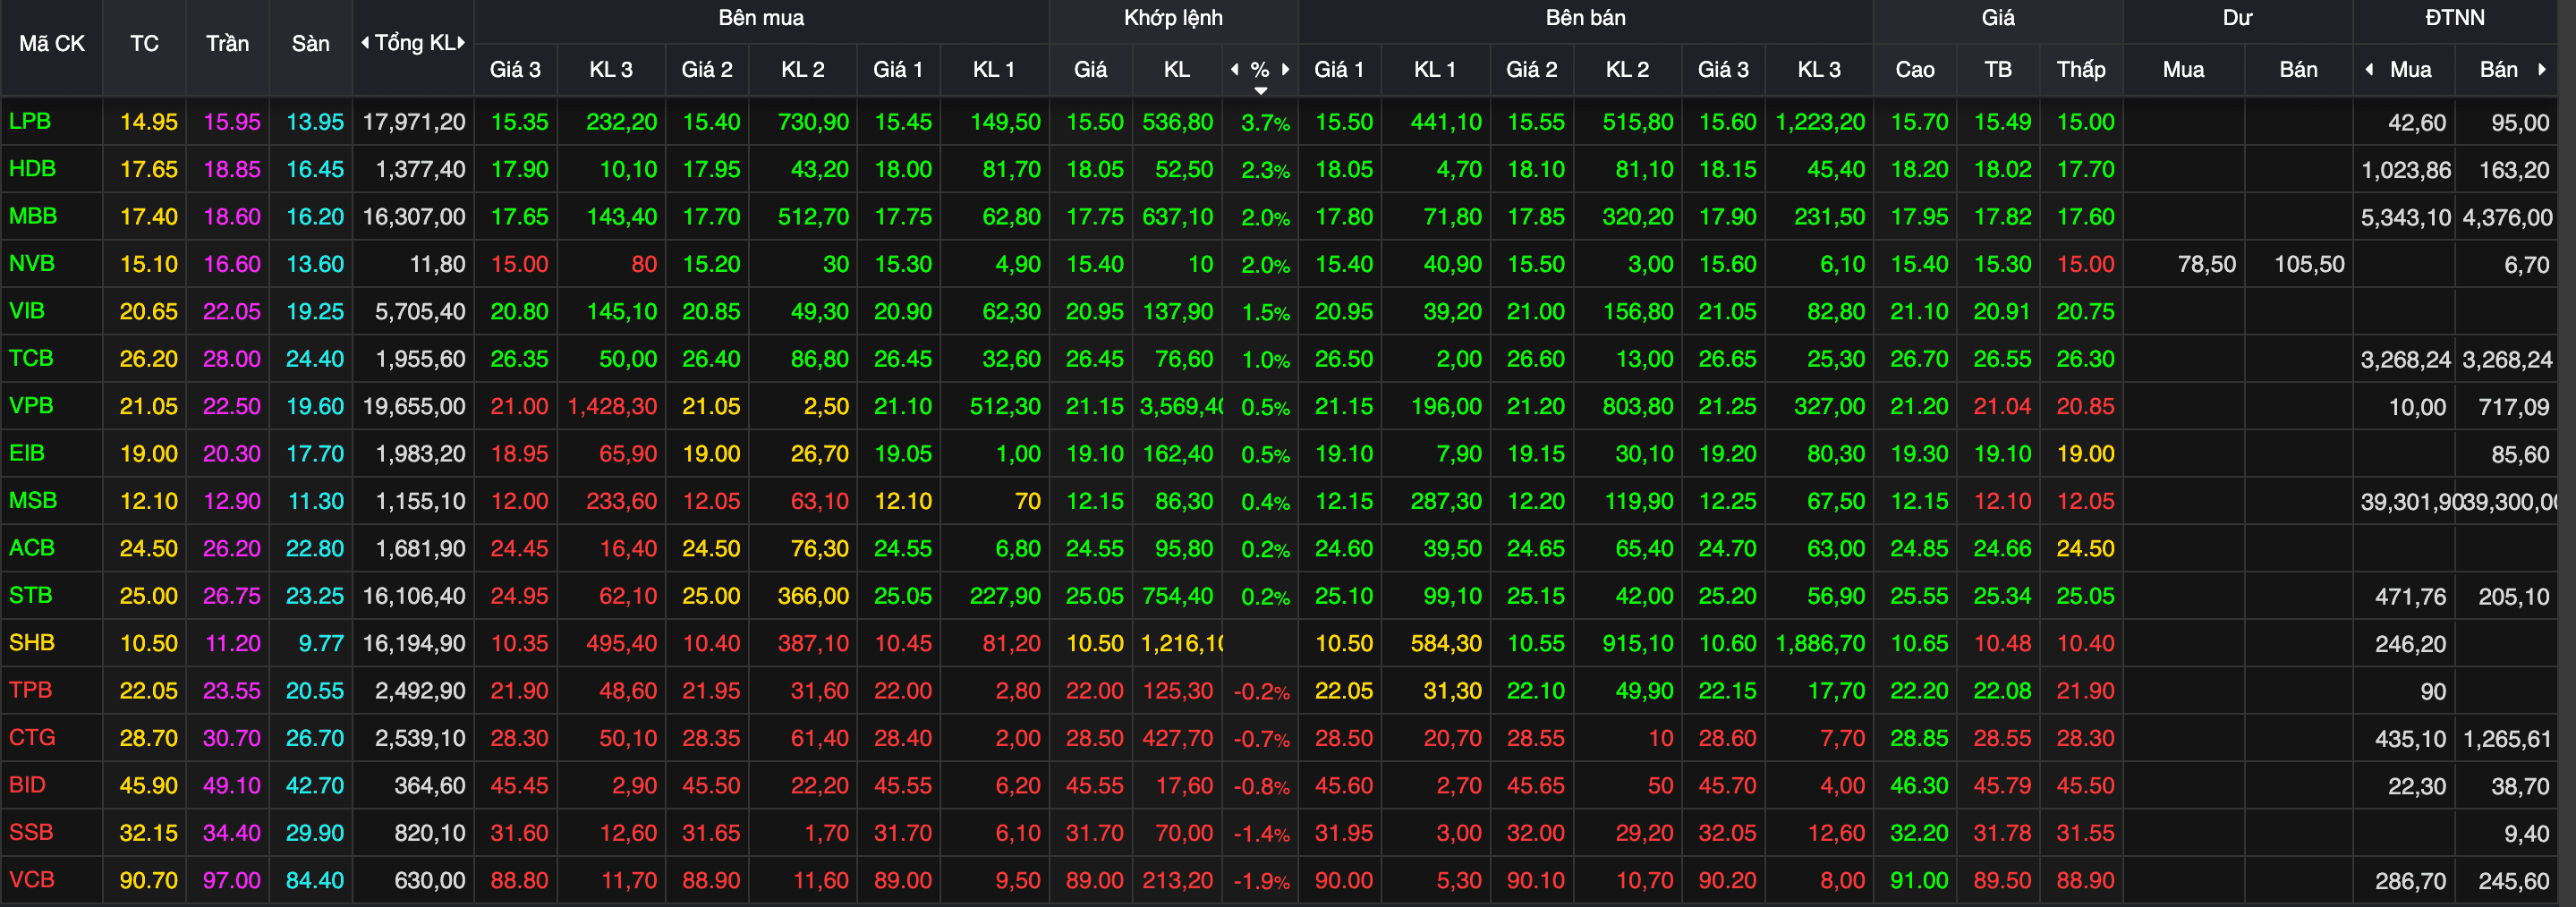
Task: Click the TC column header
Action: pos(144,44)
